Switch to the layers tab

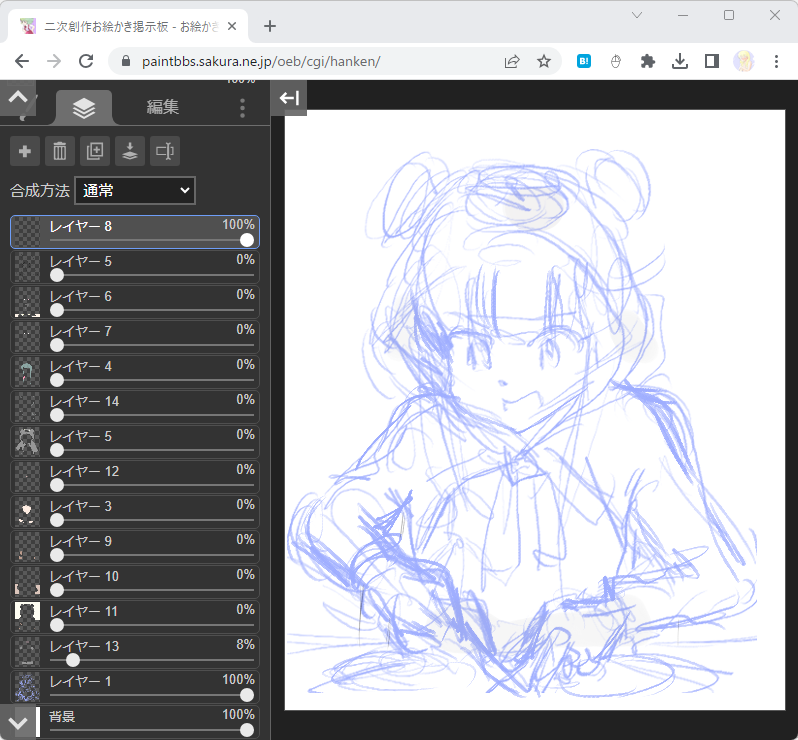(84, 107)
